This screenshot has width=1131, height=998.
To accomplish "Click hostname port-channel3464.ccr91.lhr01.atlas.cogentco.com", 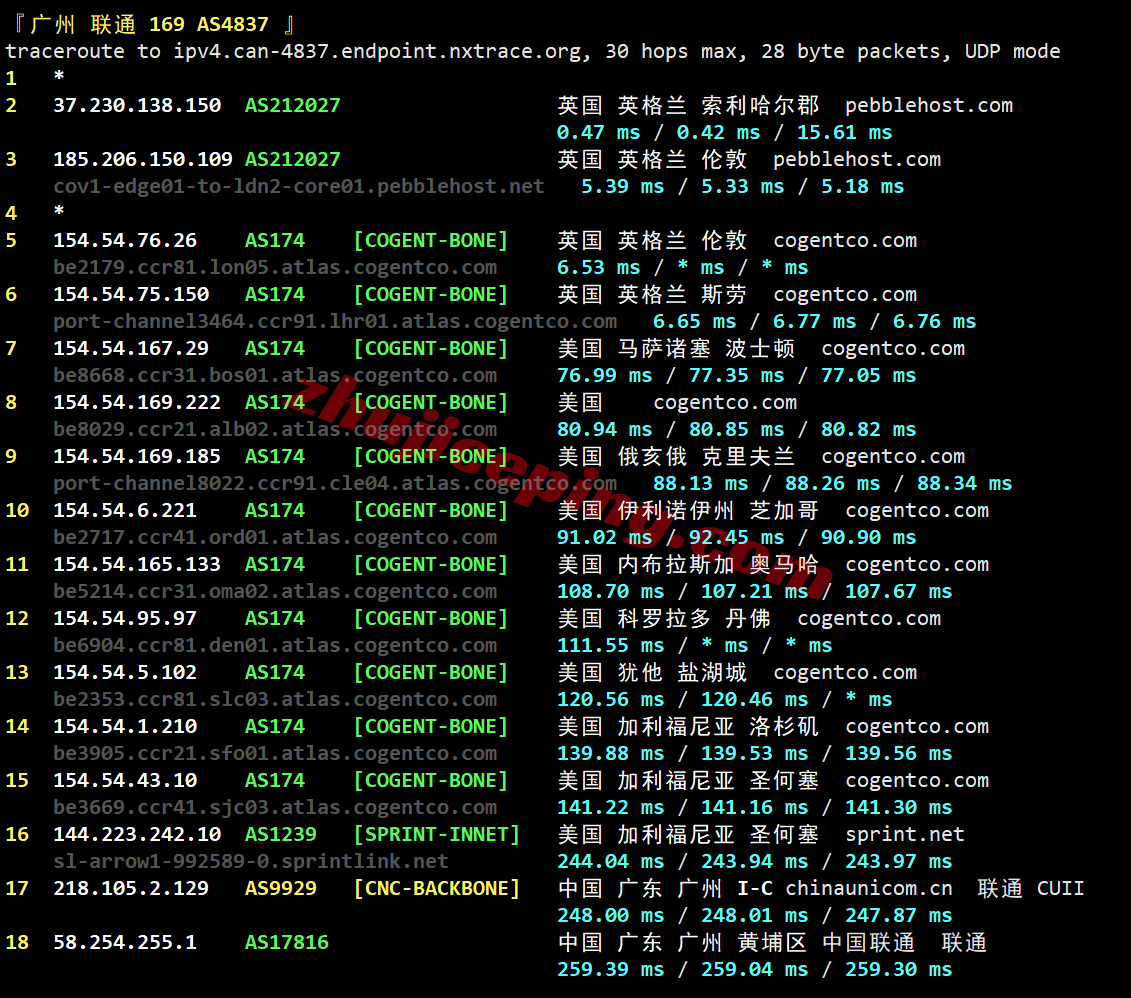I will [335, 322].
